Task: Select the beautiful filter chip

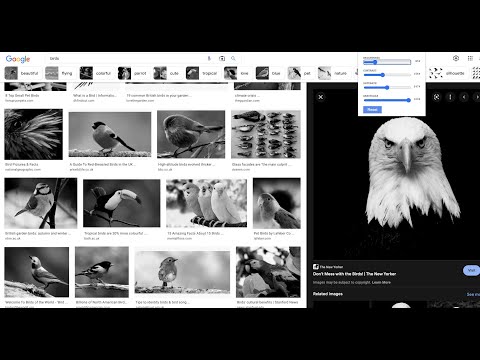Action: (x=23, y=73)
